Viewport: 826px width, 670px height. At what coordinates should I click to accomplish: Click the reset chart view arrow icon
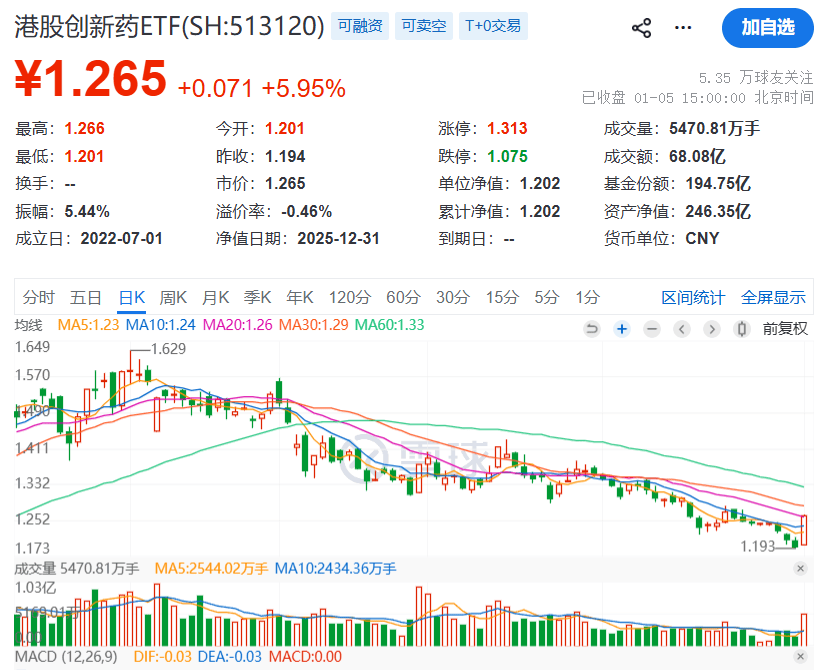point(591,328)
